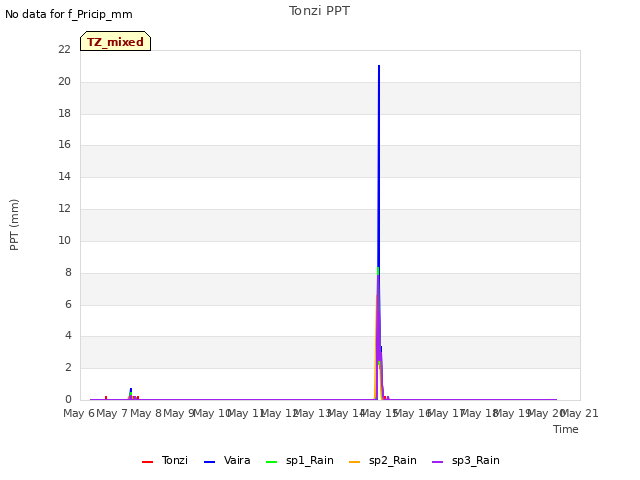640x480 pixels.
Task: Click the y-axis value 16
Action: coord(64,144)
